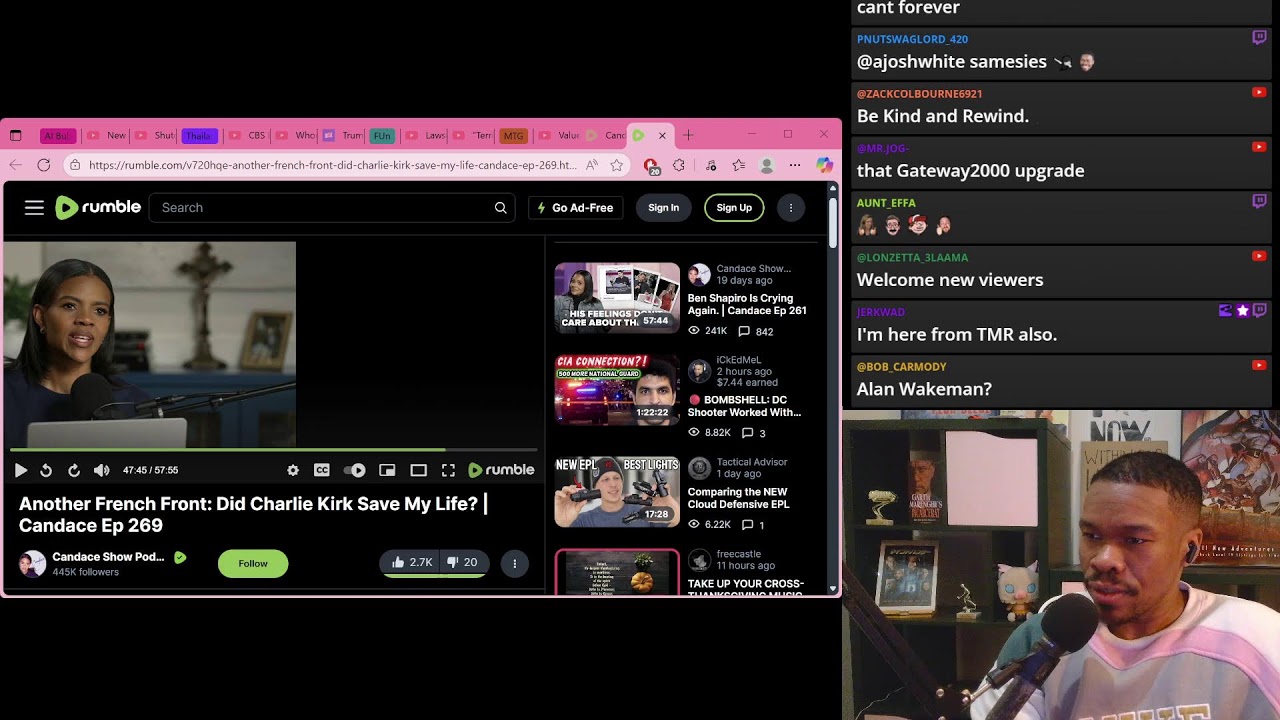
Task: Switch to the 'Shut' browser tab
Action: click(x=155, y=135)
